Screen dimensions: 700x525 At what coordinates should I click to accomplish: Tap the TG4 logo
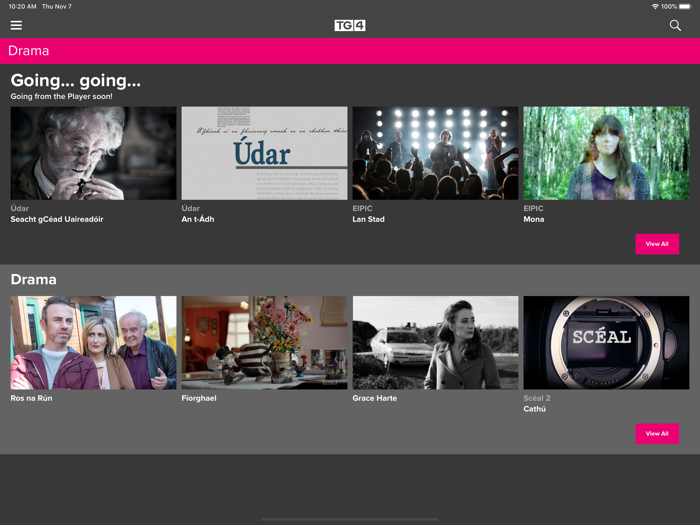(350, 25)
